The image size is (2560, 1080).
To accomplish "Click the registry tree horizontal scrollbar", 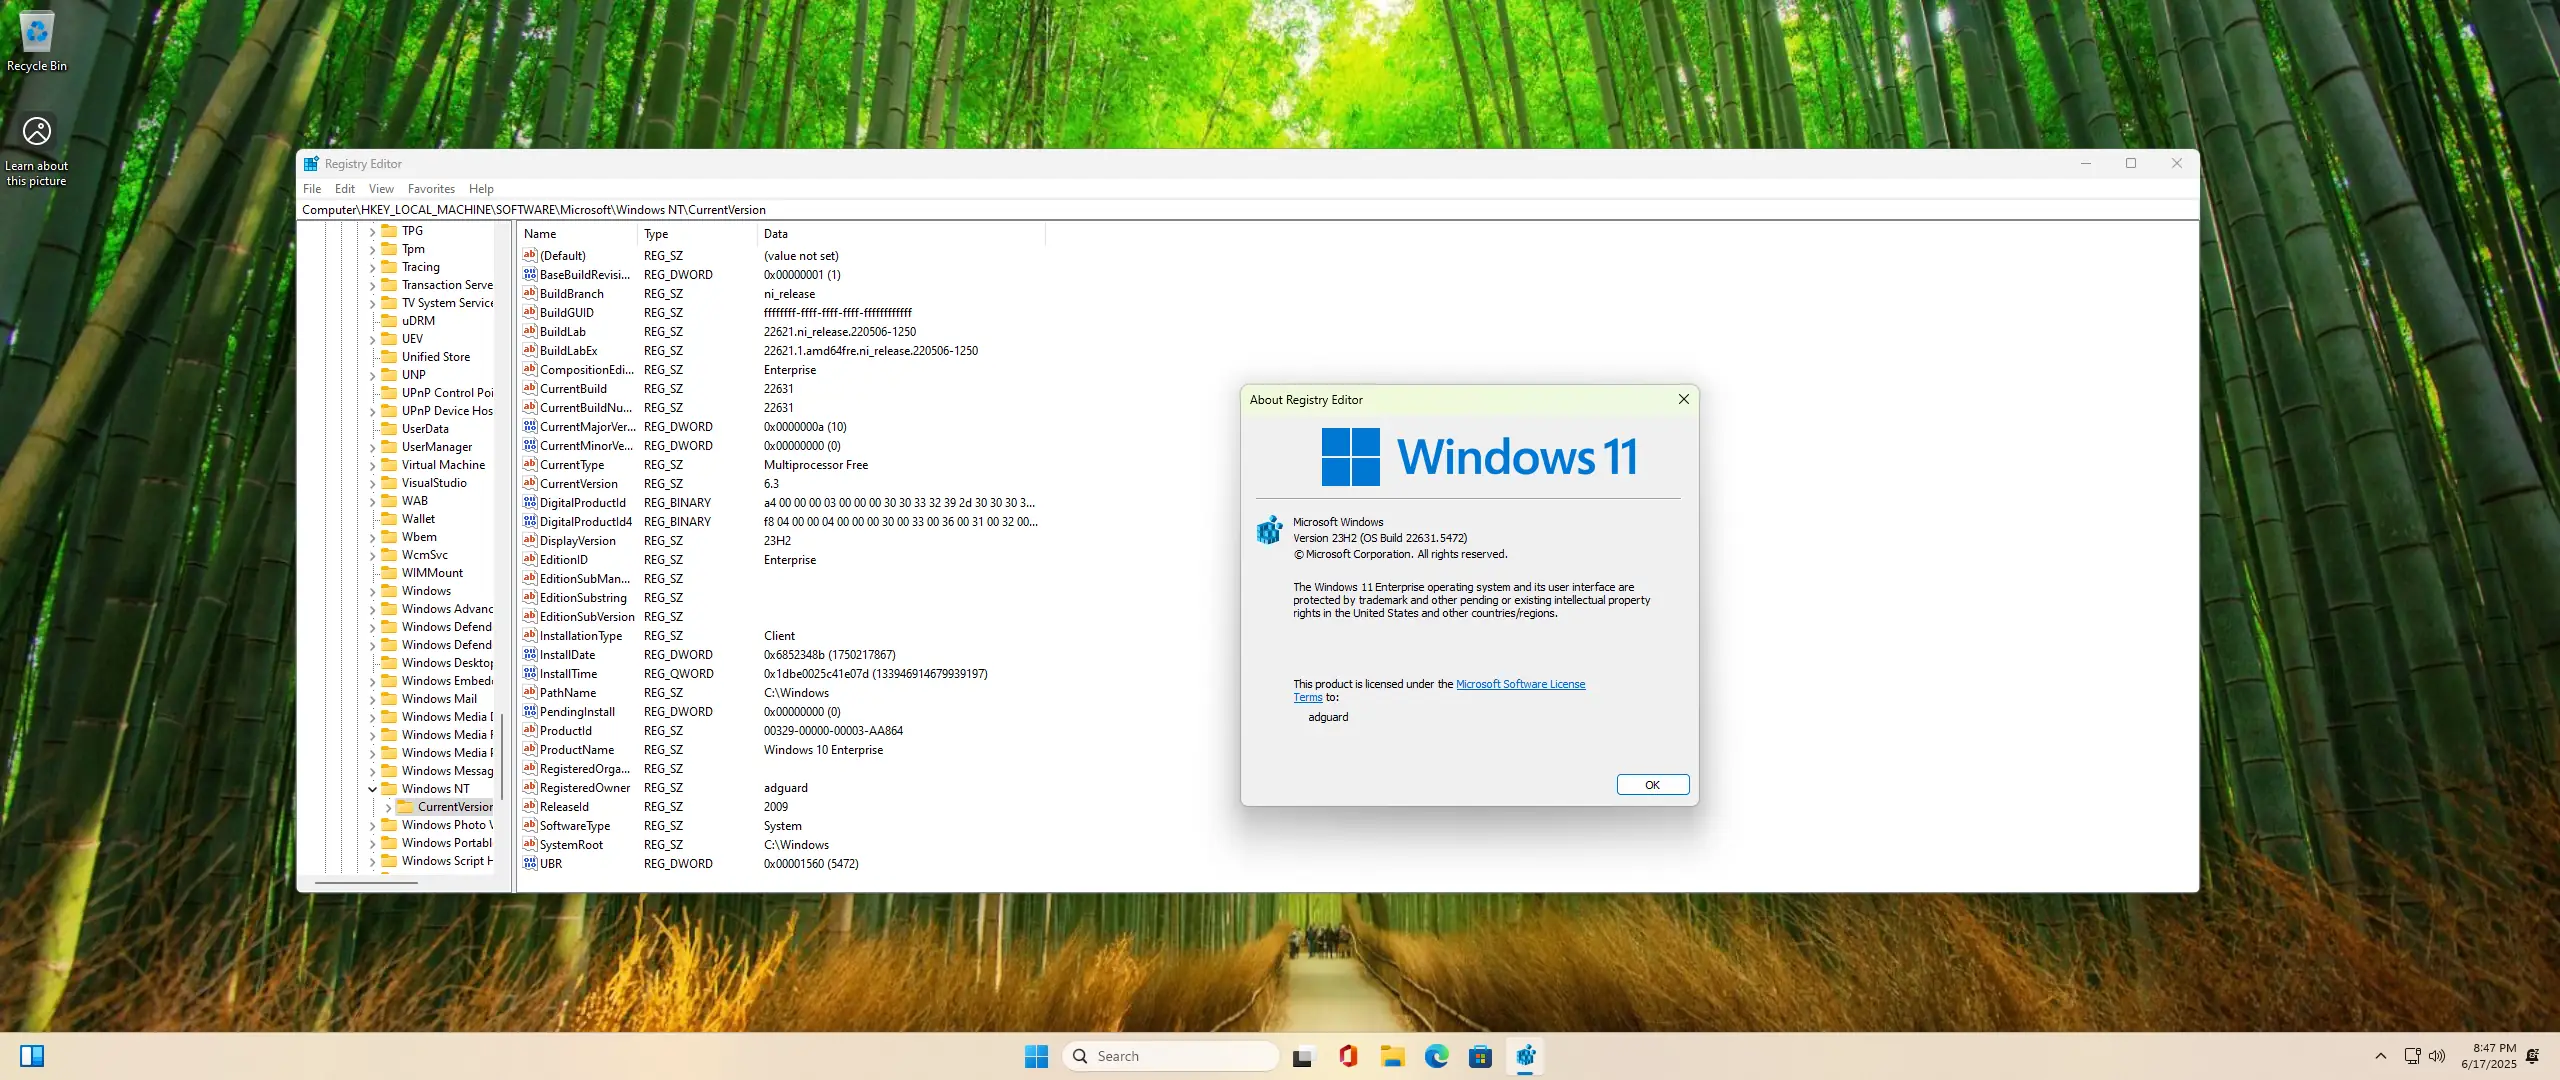I will pos(366,882).
